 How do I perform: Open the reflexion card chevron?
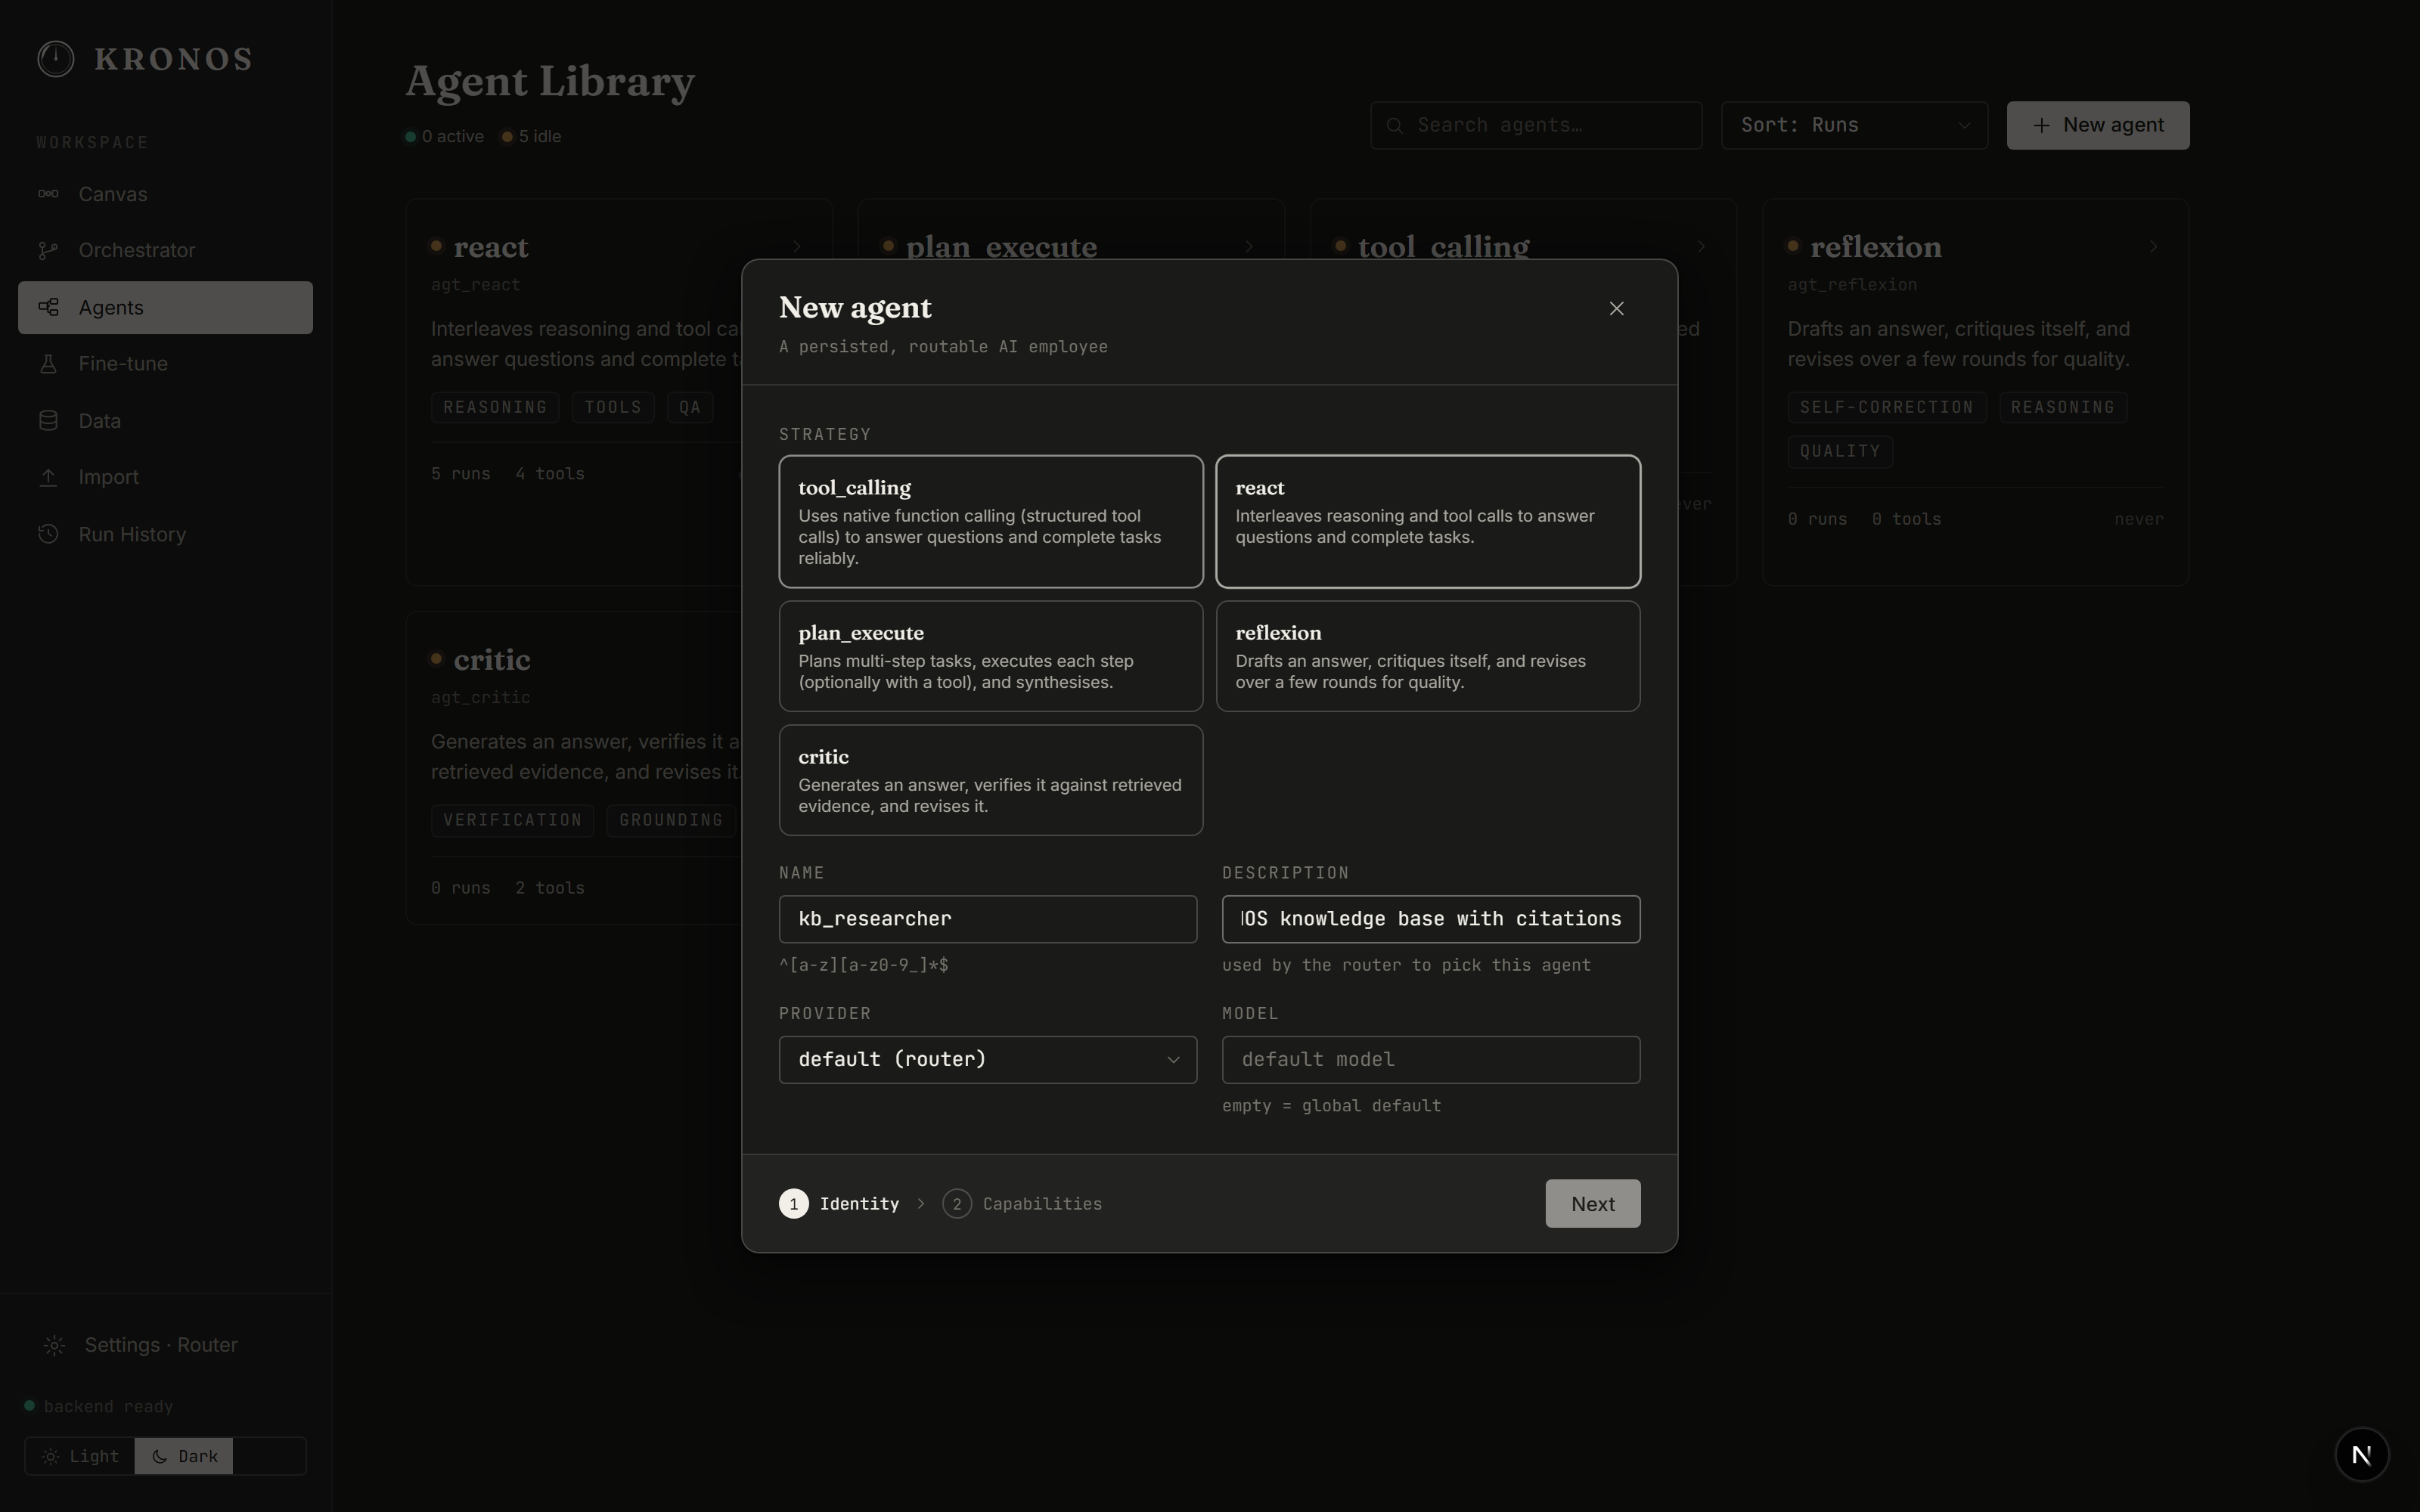[2153, 246]
